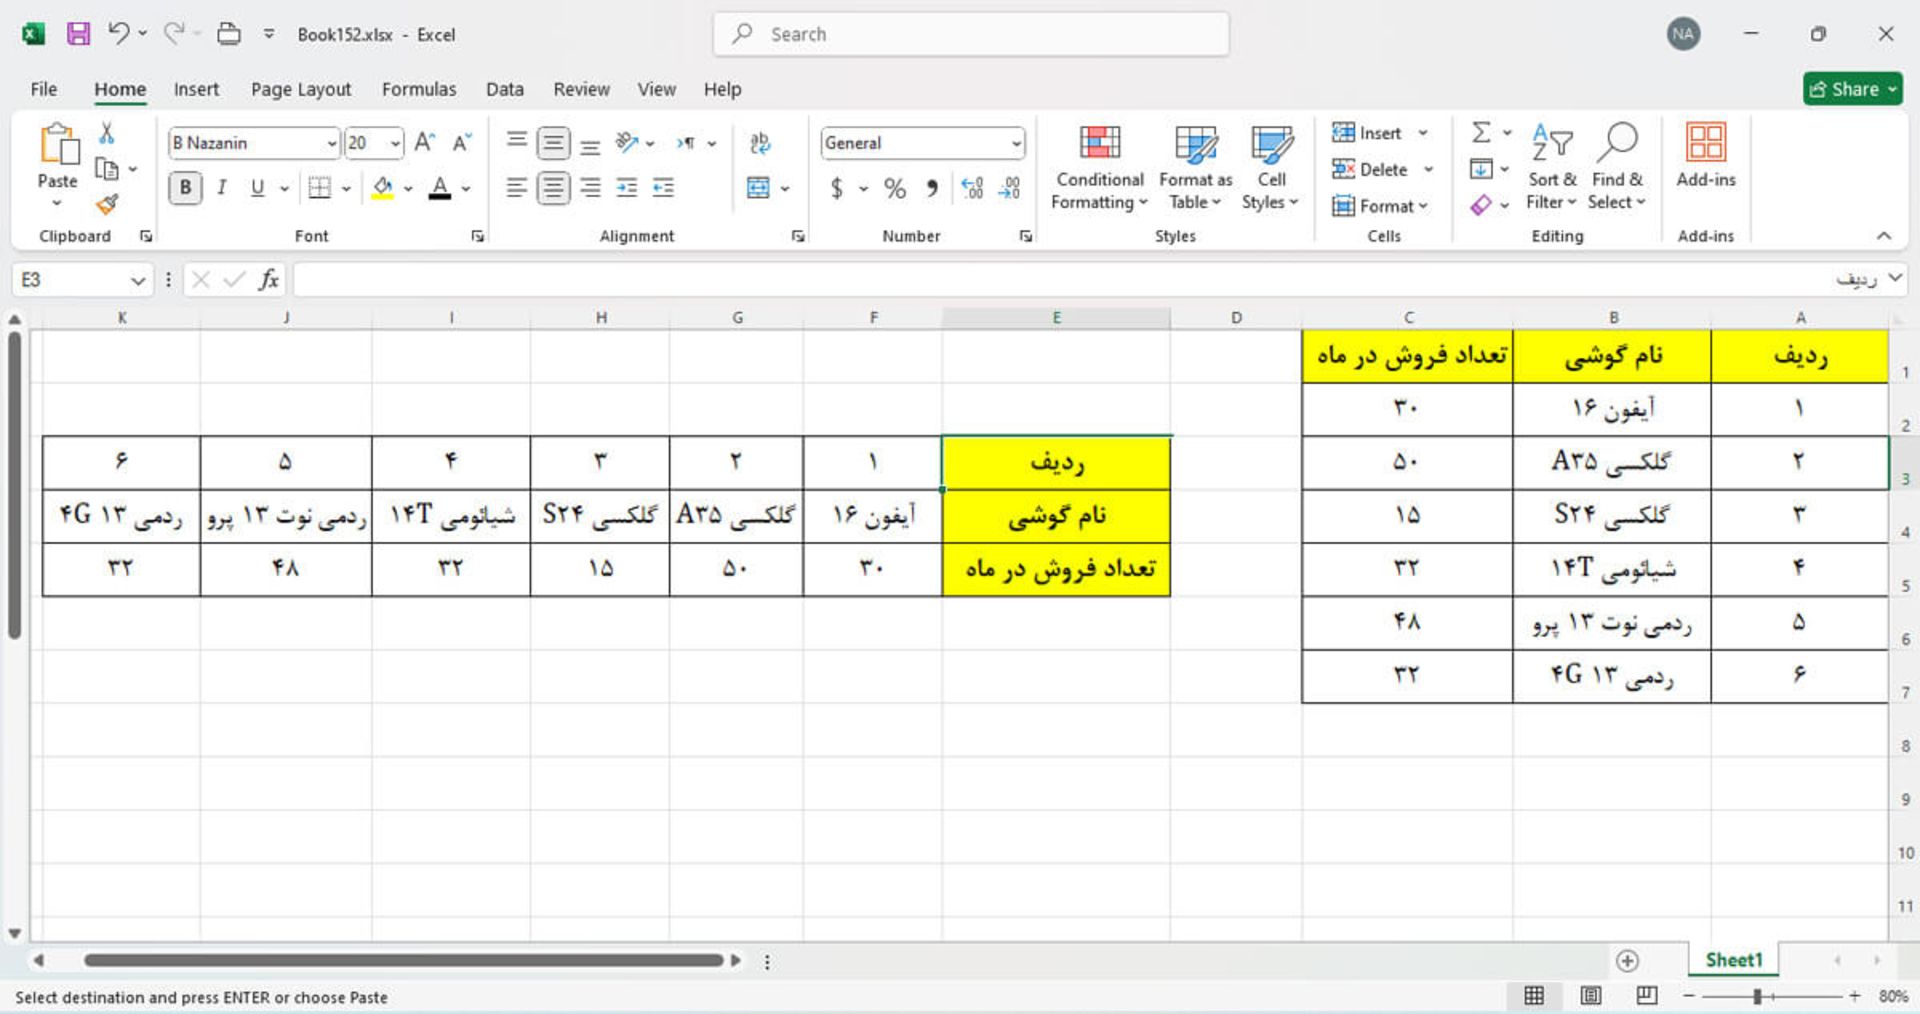
Task: Open General number format dropdown
Action: pos(1016,143)
